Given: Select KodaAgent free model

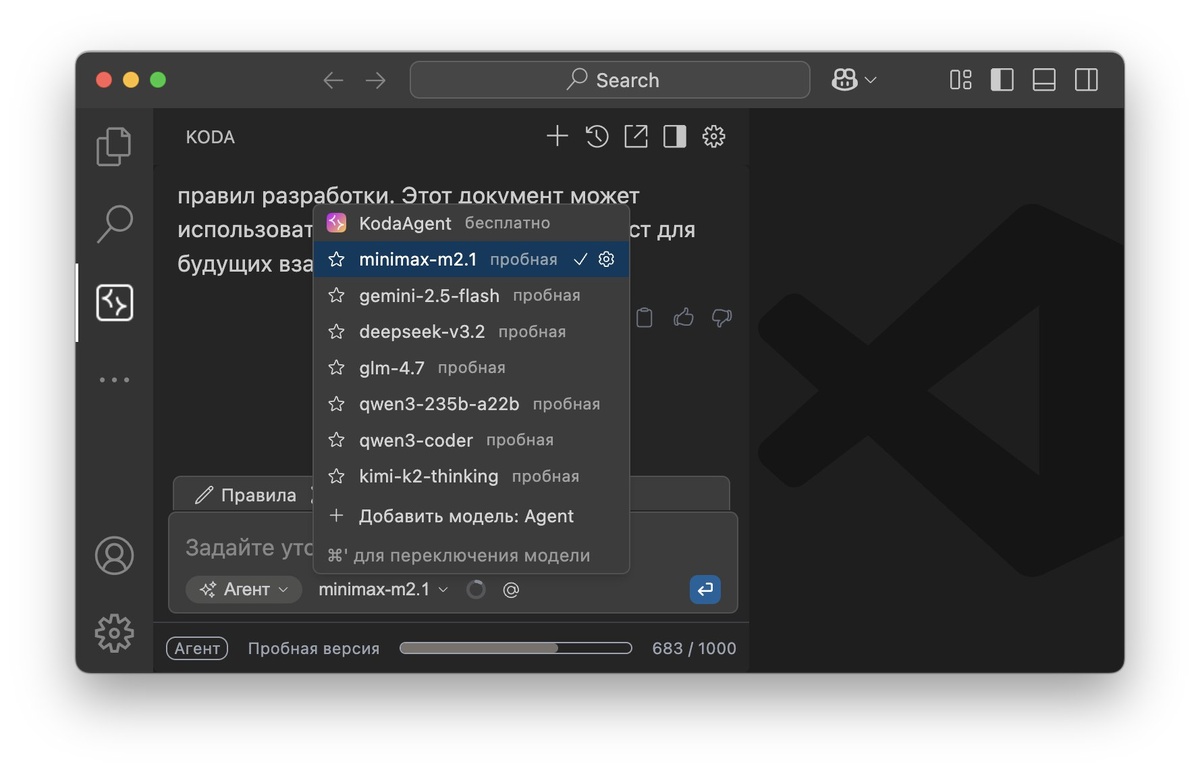Looking at the screenshot, I should click(x=471, y=223).
